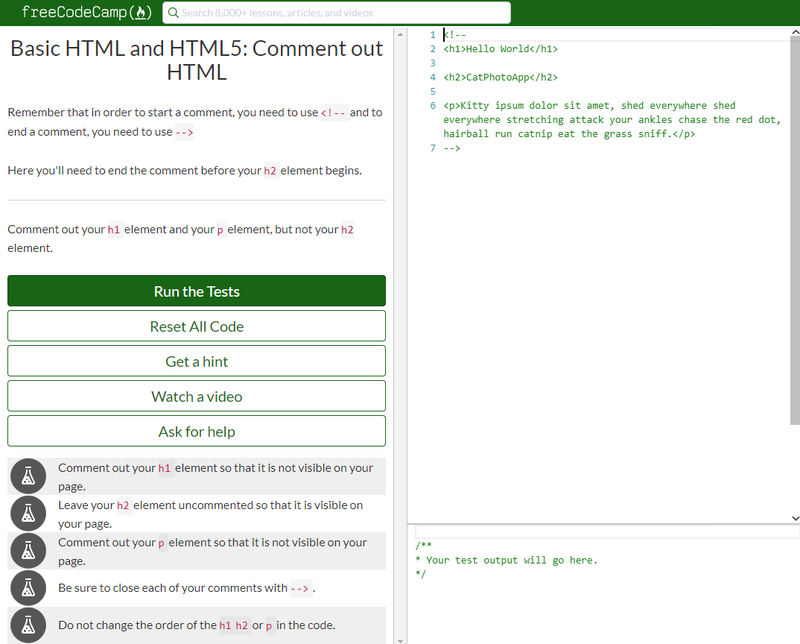Click the search magnifier icon

[x=173, y=13]
